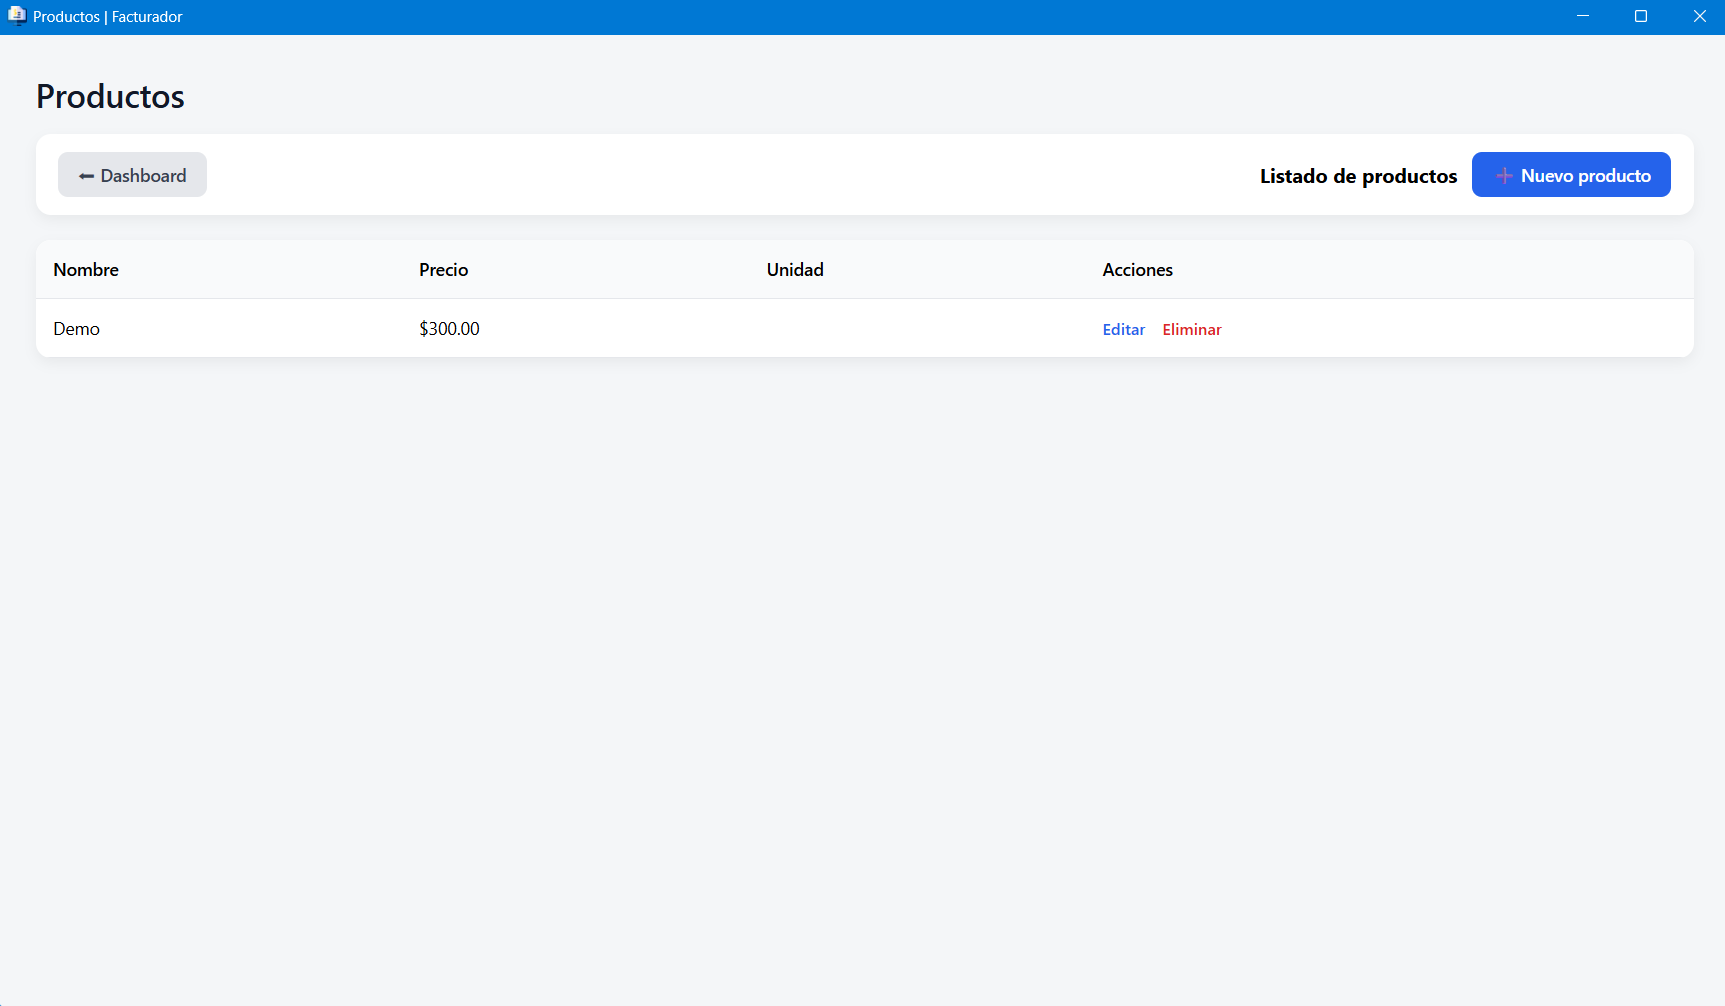Maximize the Facturador window
This screenshot has height=1006, width=1725.
[x=1640, y=16]
